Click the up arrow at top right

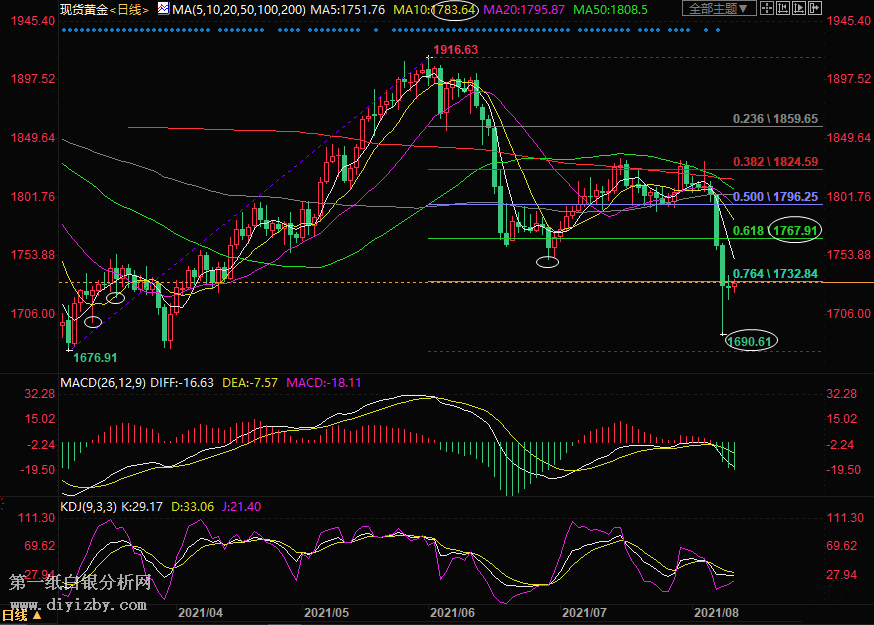coord(797,9)
